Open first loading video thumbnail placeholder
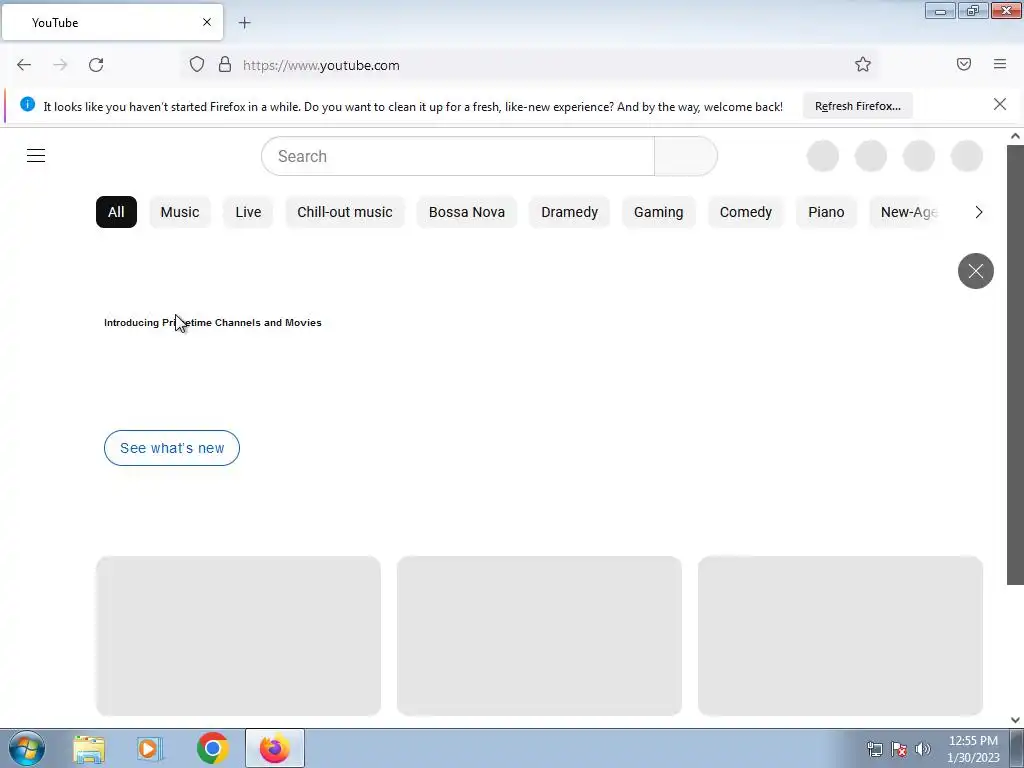The image size is (1024, 768). 238,635
